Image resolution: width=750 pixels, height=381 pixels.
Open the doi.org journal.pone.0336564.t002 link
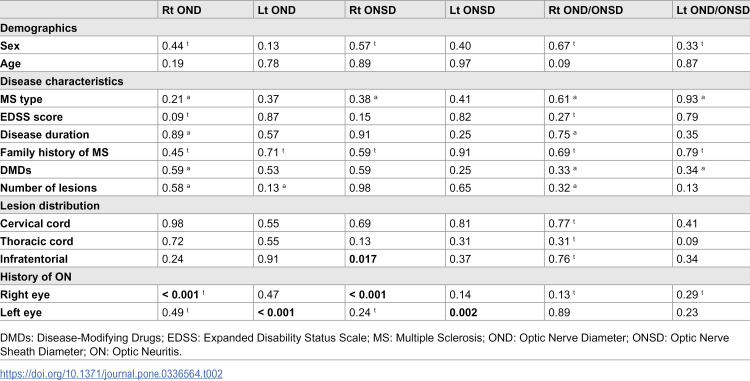pyautogui.click(x=111, y=373)
